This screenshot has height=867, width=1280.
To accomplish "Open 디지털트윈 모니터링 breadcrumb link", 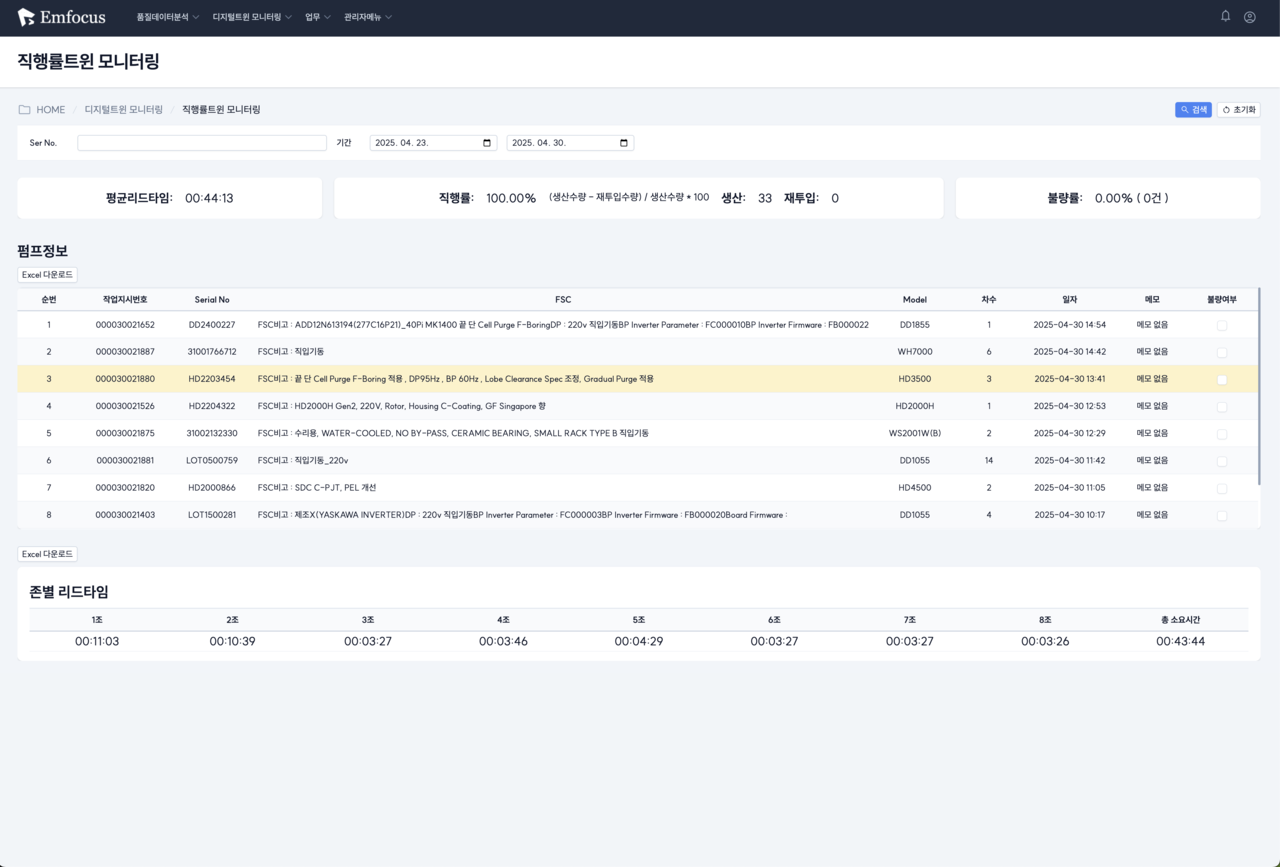I will tap(124, 110).
